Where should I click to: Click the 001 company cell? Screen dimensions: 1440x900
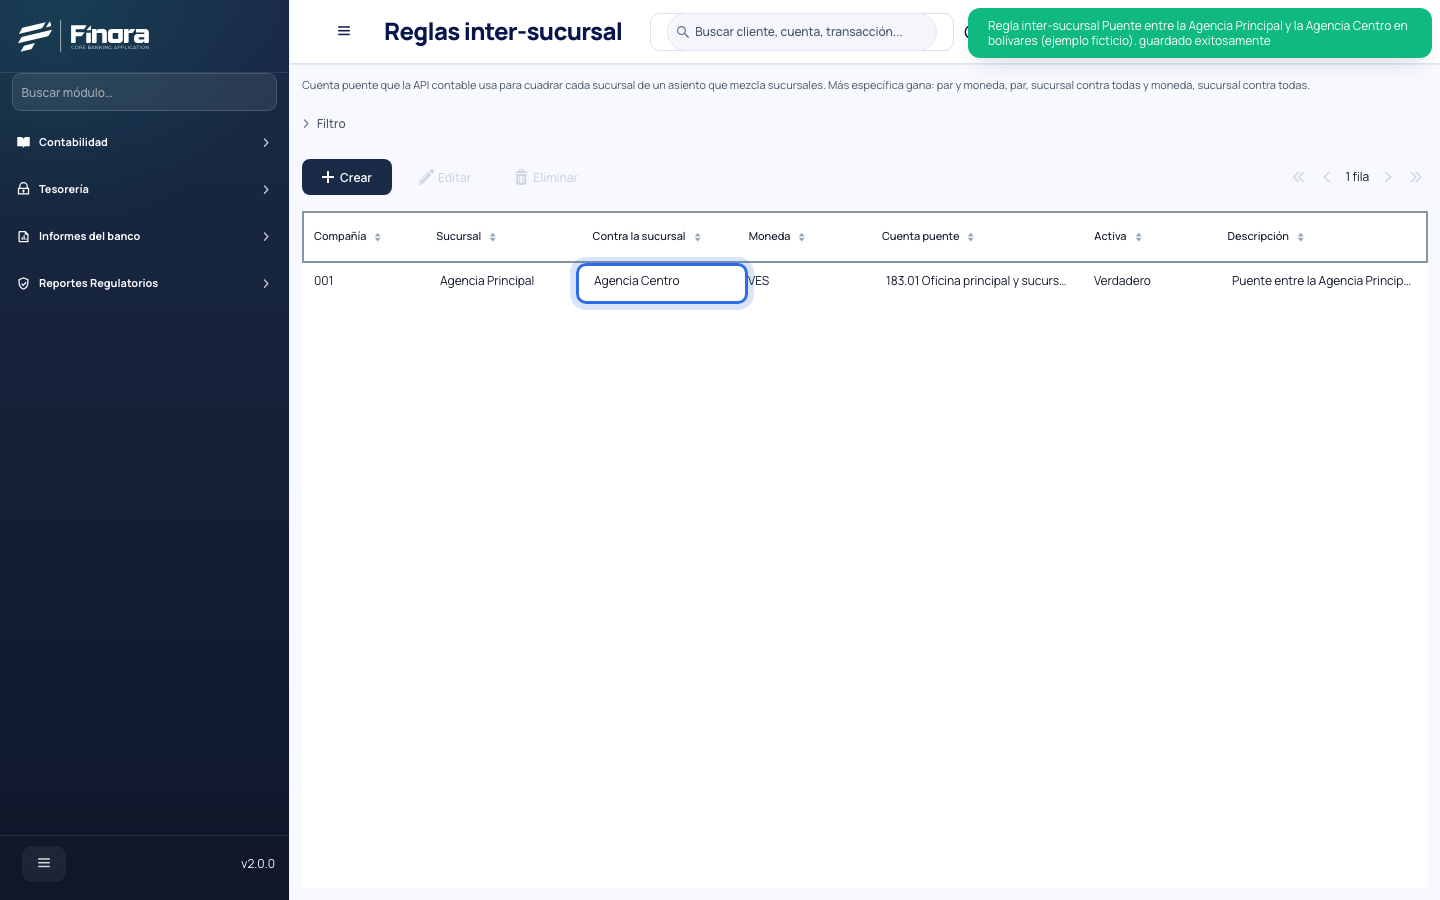[x=324, y=281]
